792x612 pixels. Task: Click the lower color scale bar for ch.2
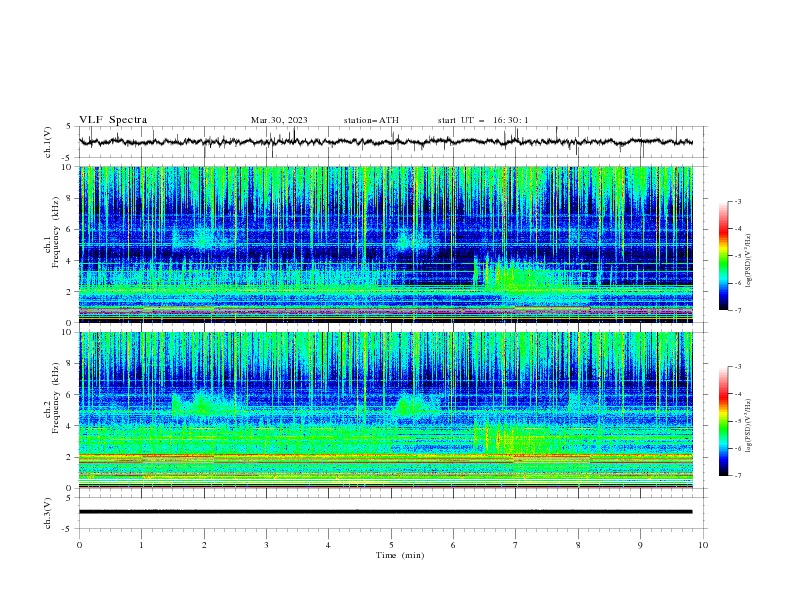coord(723,421)
